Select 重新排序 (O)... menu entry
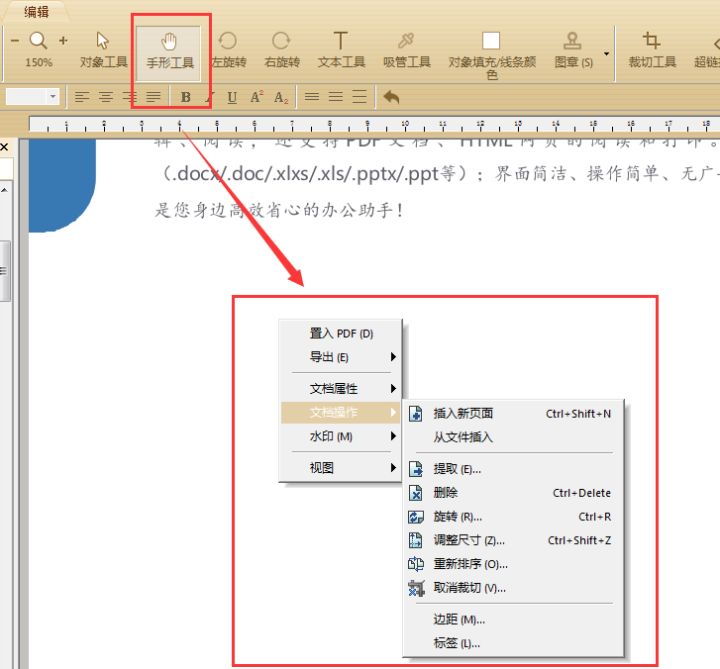Viewport: 720px width, 669px height. tap(512, 564)
